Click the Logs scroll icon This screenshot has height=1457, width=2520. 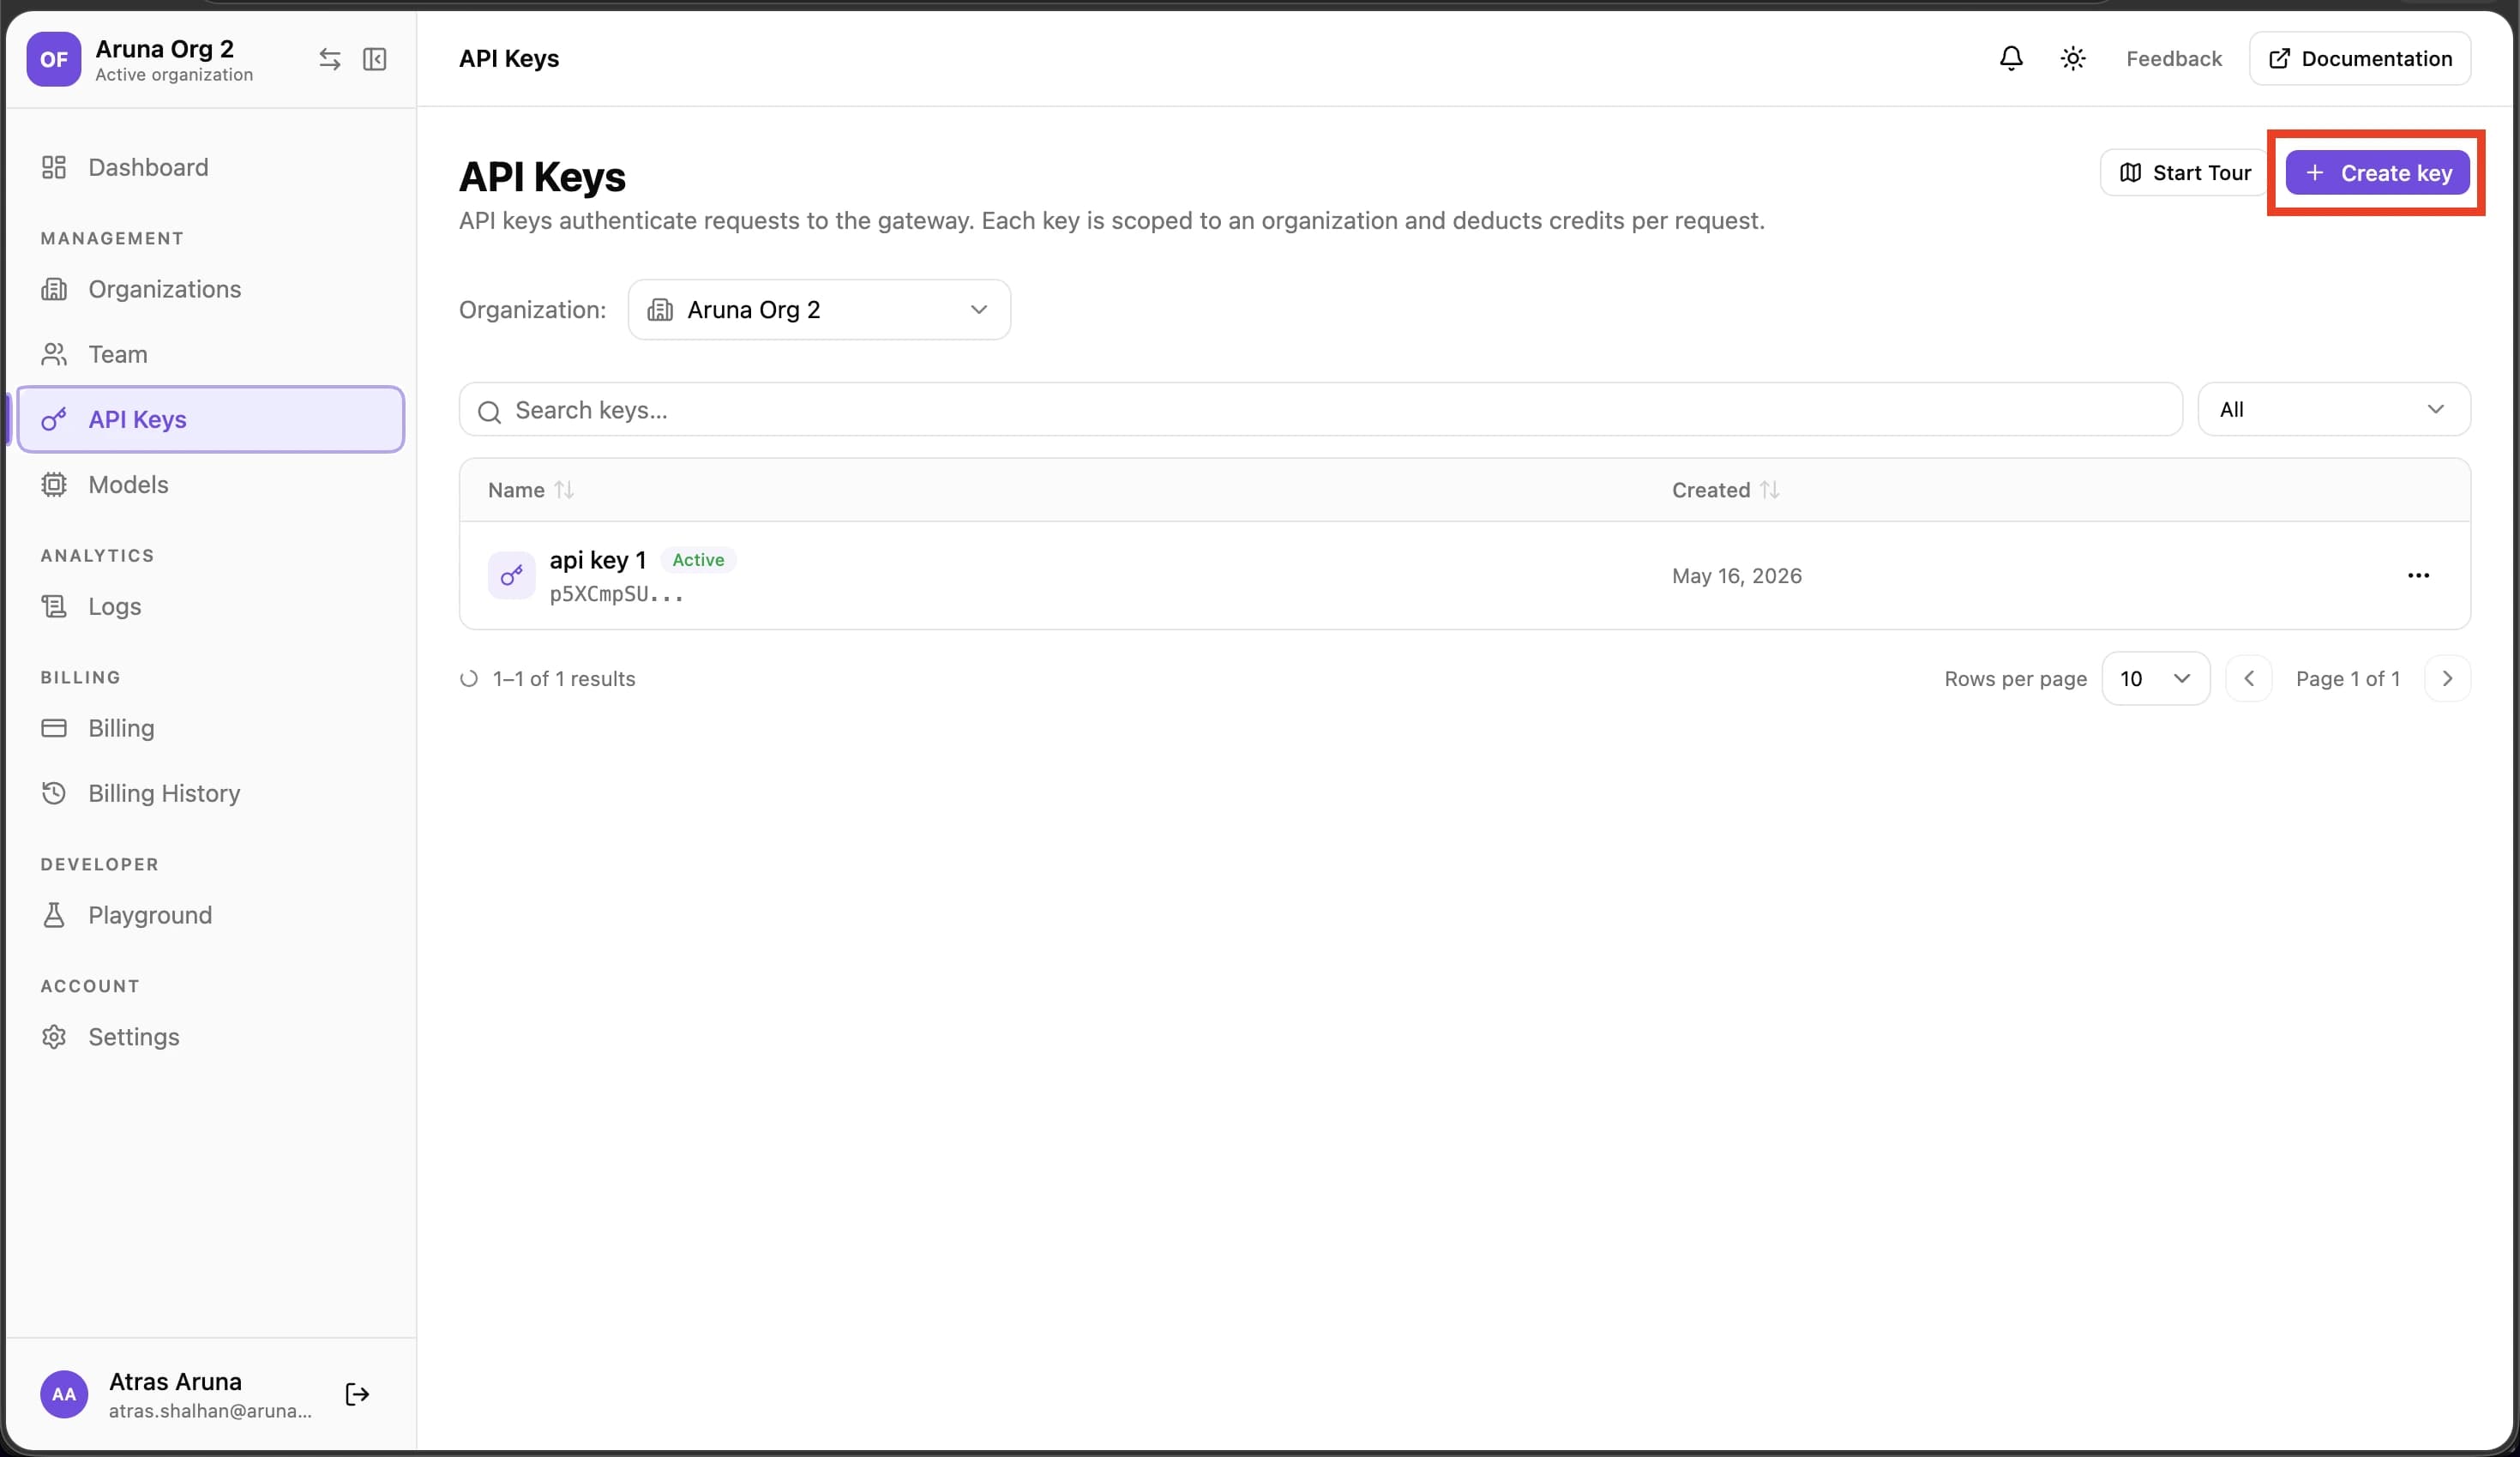[x=54, y=606]
